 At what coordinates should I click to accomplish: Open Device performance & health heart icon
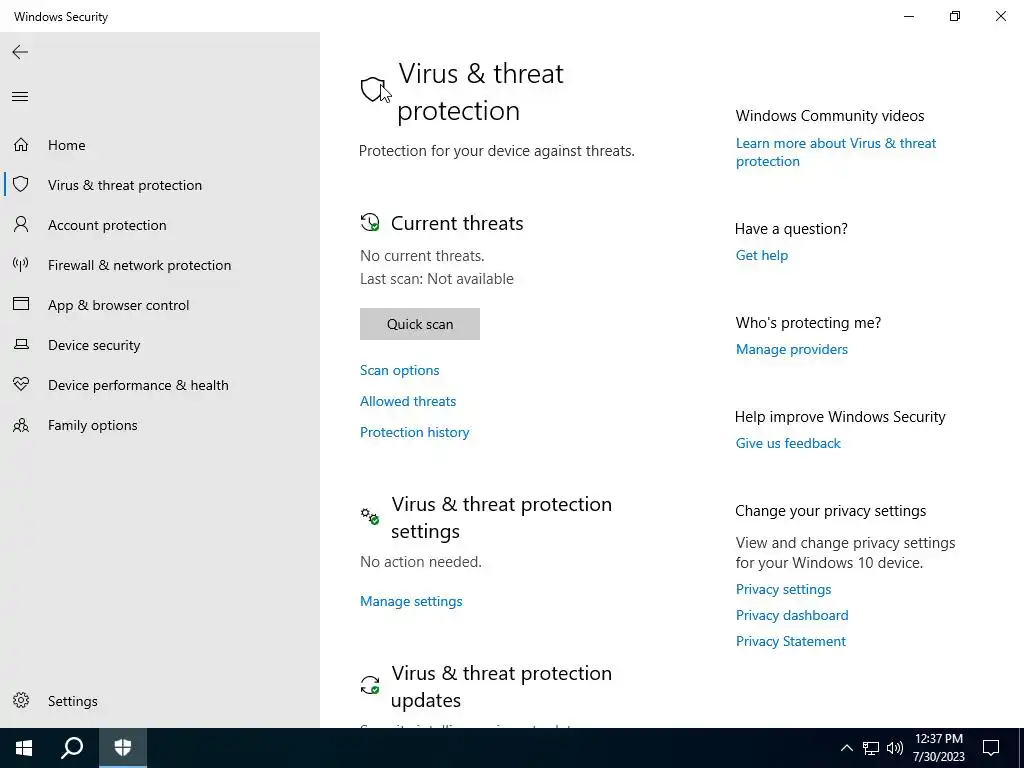tap(21, 385)
